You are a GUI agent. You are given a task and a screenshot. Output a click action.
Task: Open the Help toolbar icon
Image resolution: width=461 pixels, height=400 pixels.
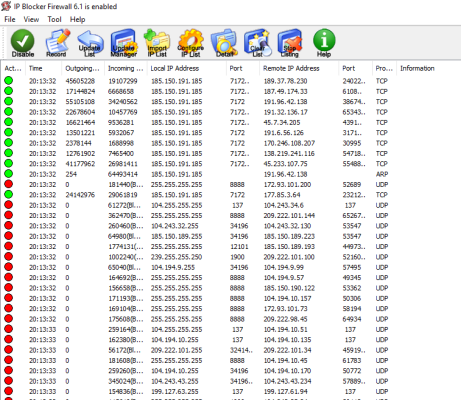pos(324,43)
